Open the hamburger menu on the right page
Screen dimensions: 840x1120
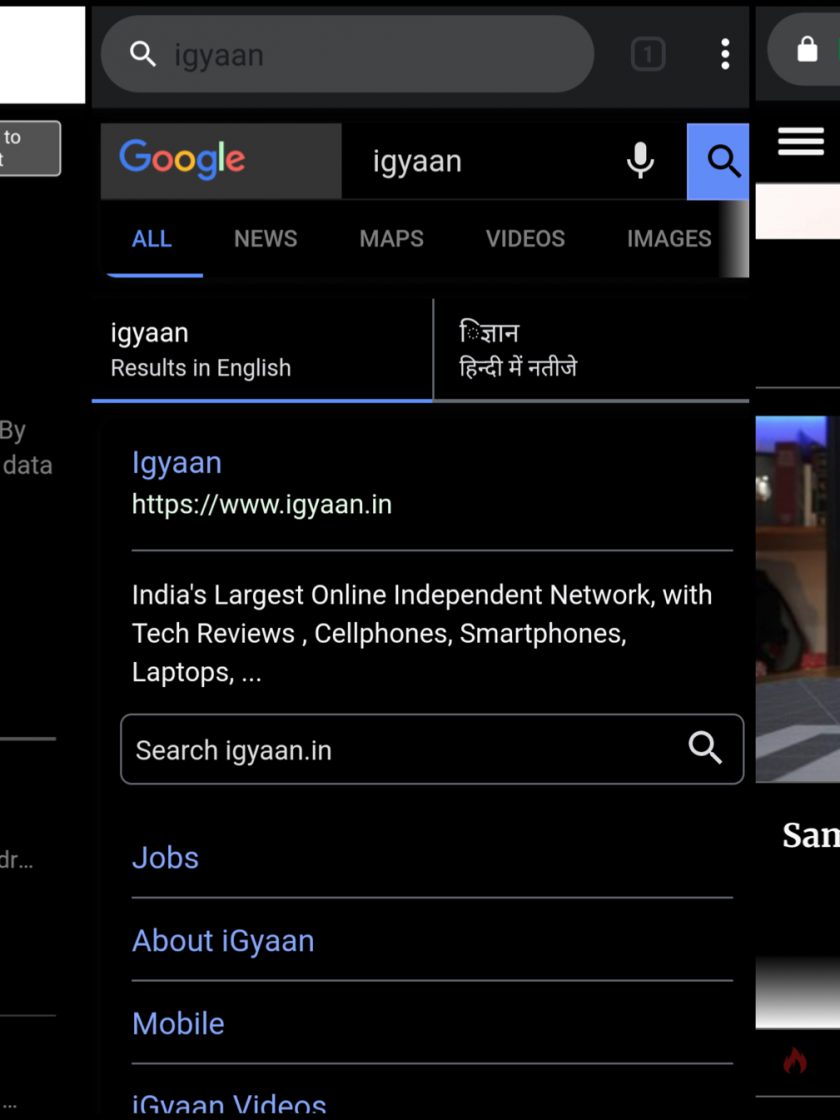tap(801, 142)
